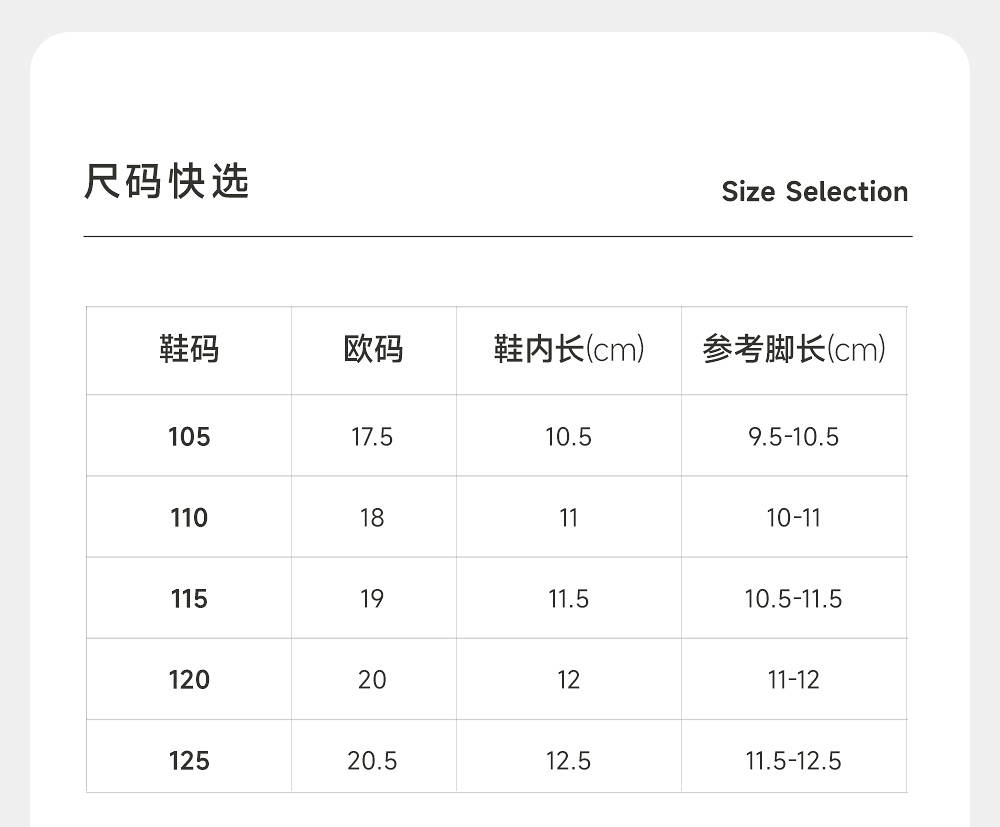This screenshot has width=1000, height=827.
Task: Click EU size 19 cell
Action: coord(372,599)
